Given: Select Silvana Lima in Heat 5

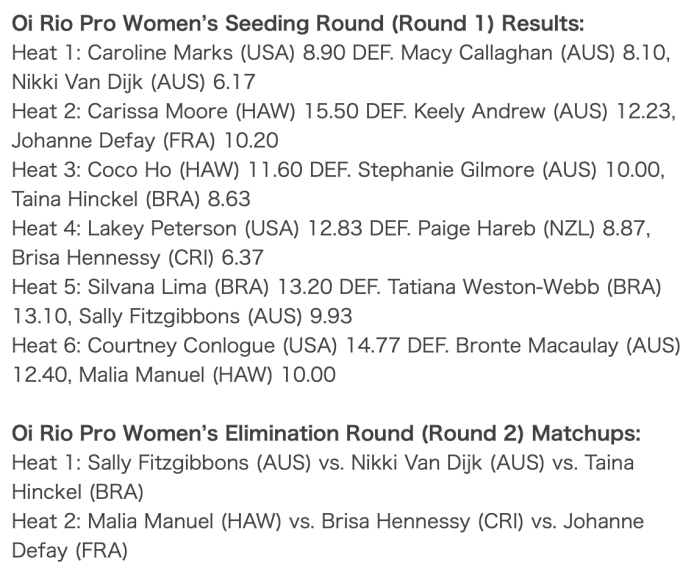Looking at the screenshot, I should point(147,287).
